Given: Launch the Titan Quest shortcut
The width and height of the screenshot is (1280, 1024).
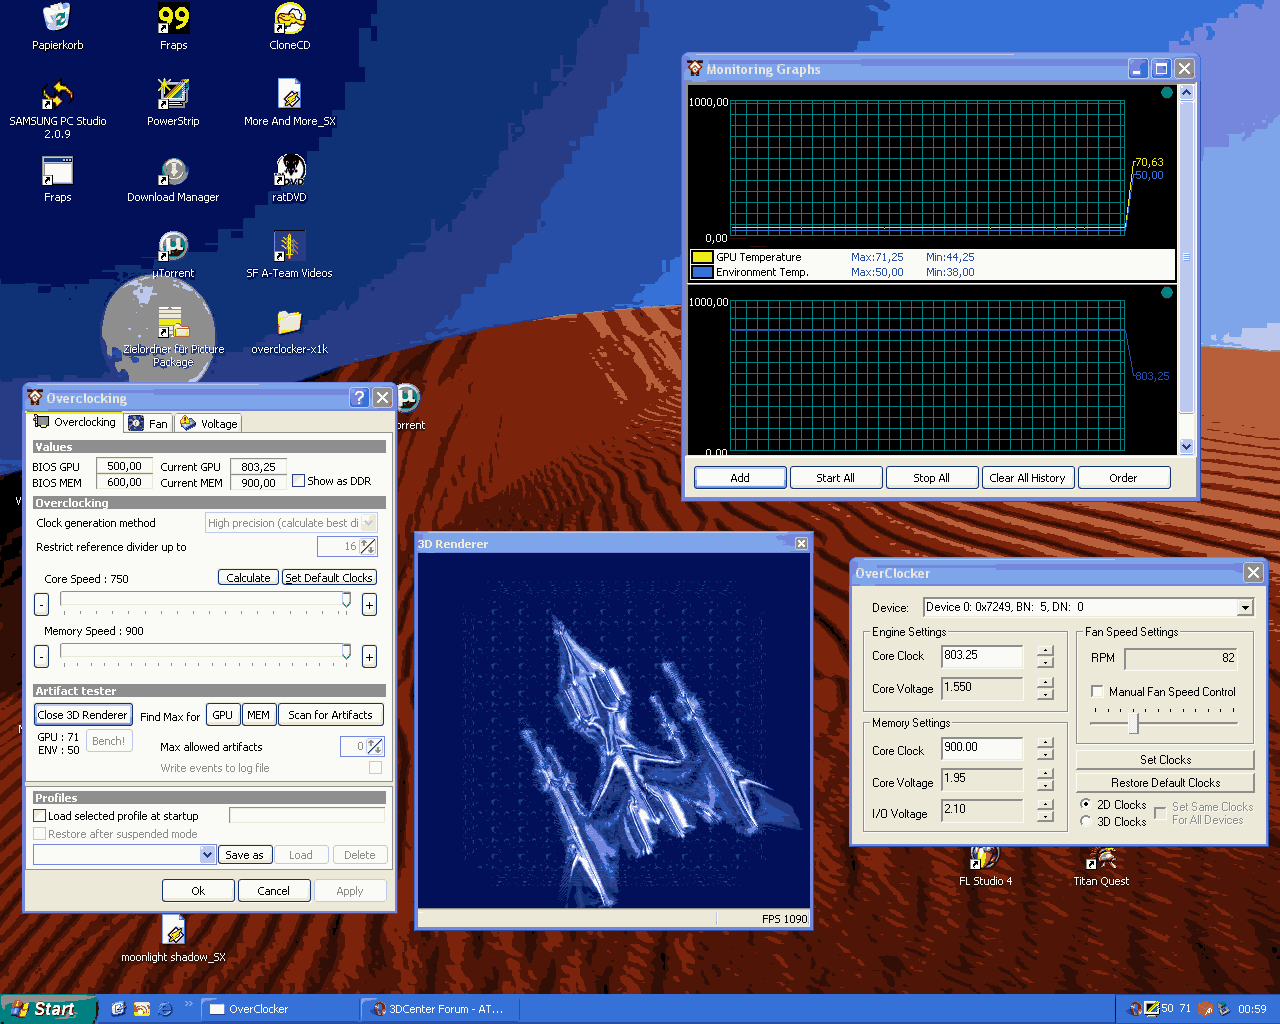Looking at the screenshot, I should (x=1101, y=860).
